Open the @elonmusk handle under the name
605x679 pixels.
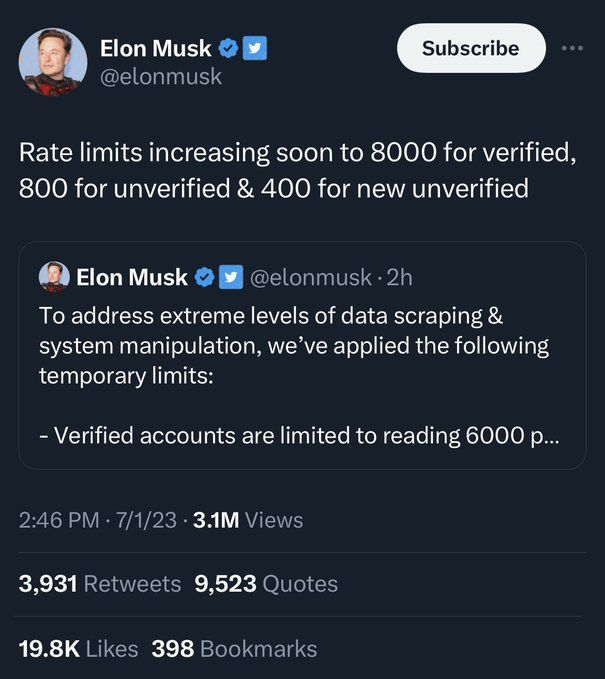[161, 76]
